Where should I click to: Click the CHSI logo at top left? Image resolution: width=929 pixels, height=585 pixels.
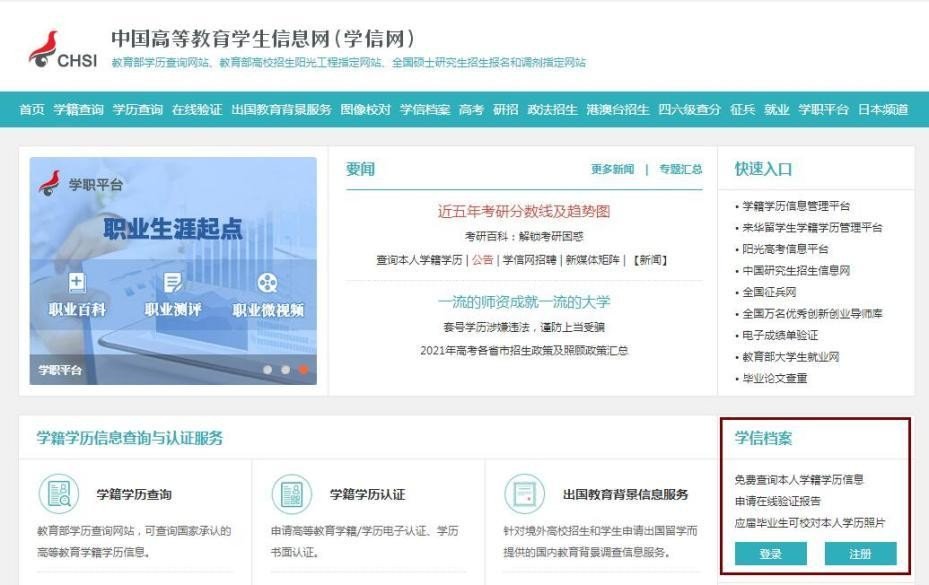(60, 49)
